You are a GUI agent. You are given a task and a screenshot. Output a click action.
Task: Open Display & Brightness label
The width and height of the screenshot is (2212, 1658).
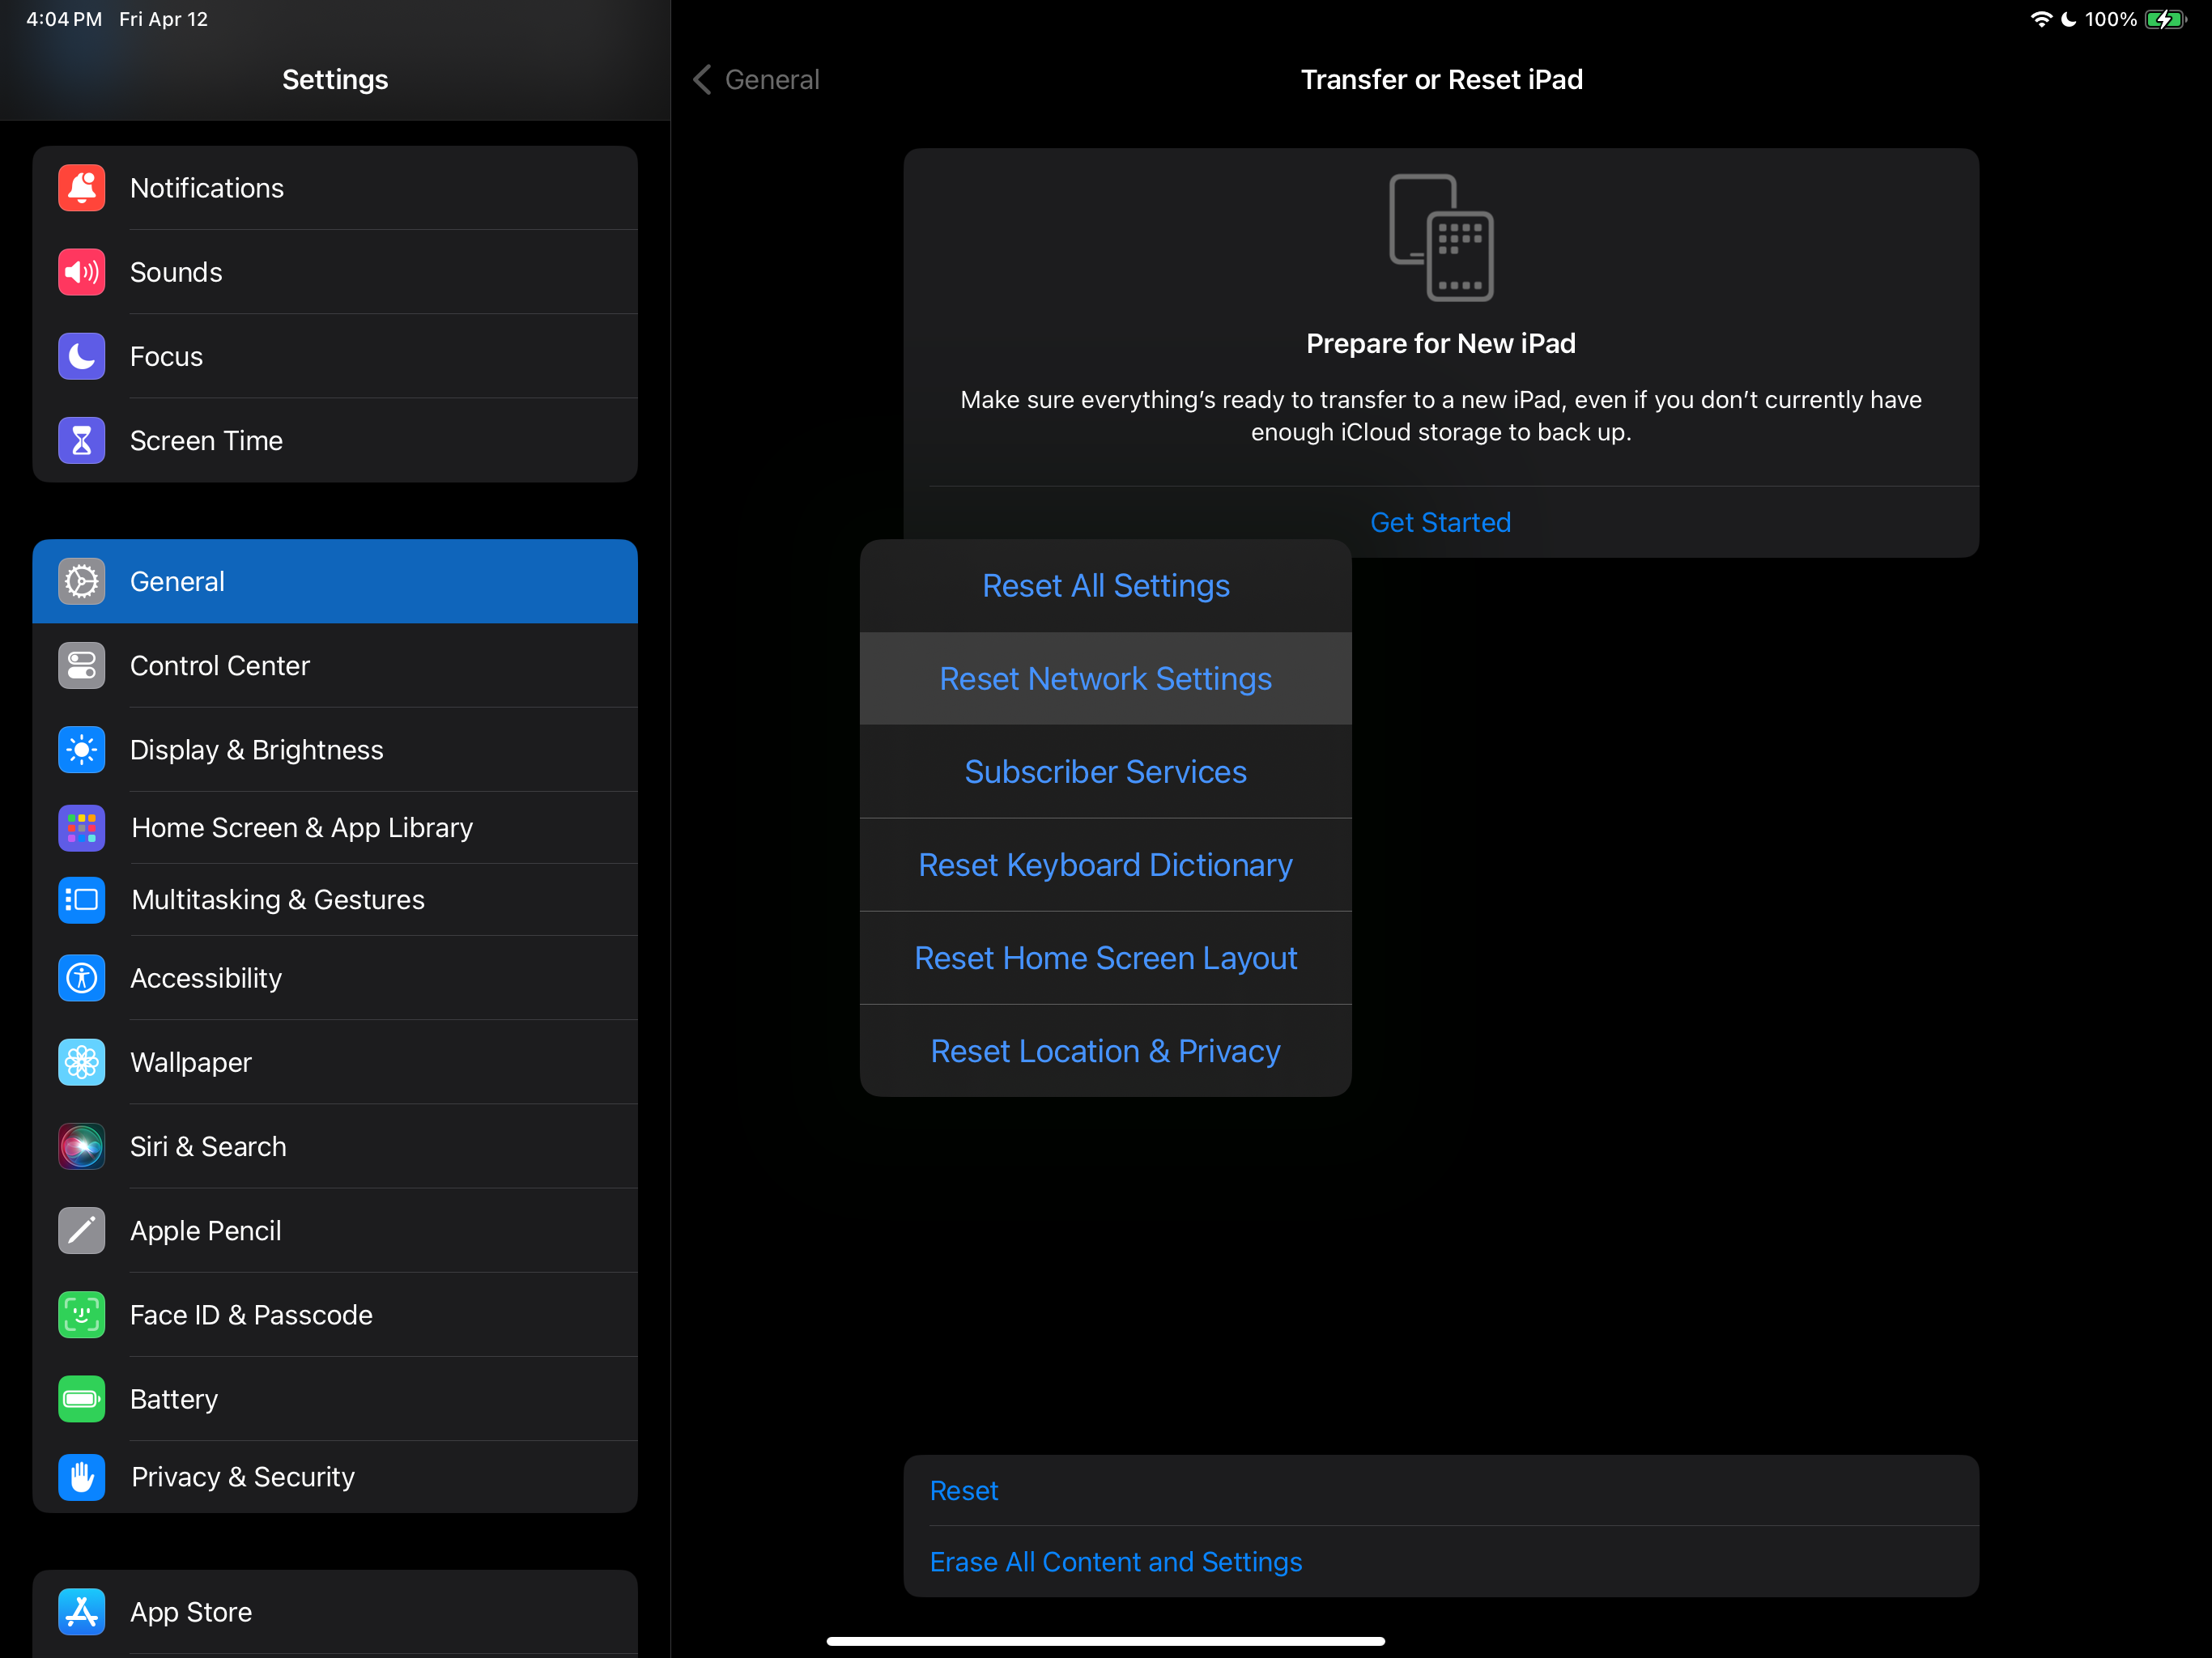257,749
